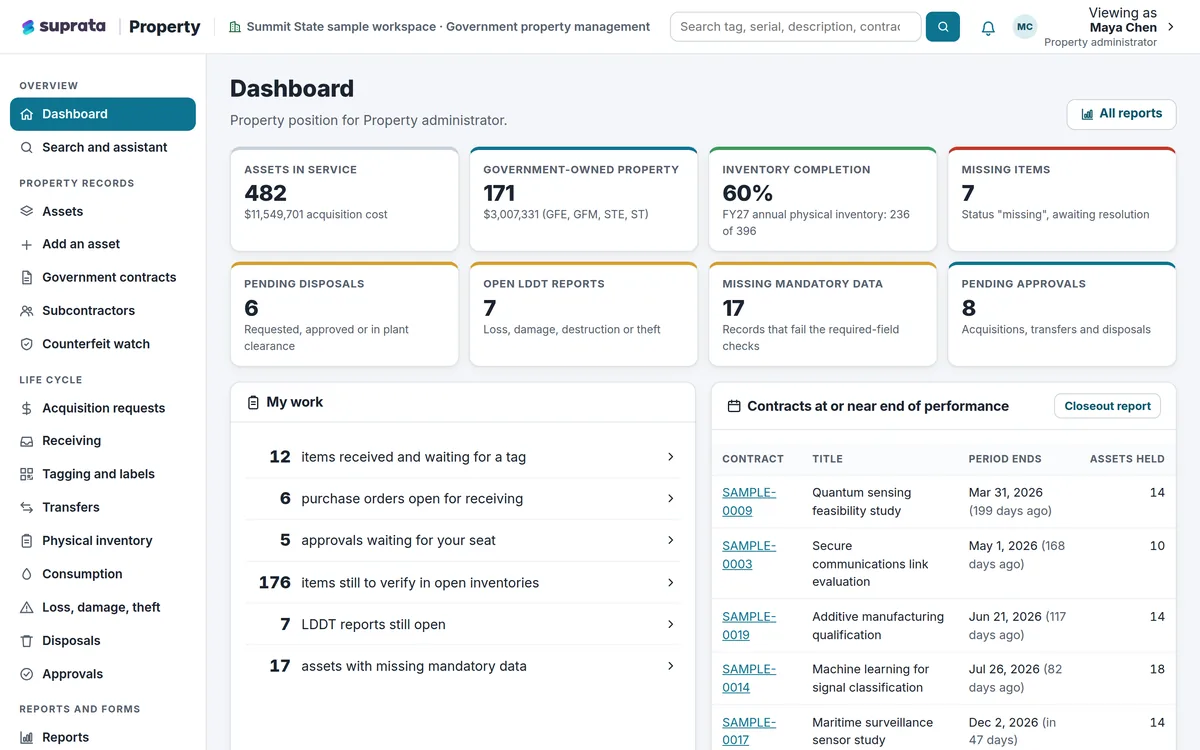Select Add an asset
Screen dimensions: 1200x750
tap(103, 244)
